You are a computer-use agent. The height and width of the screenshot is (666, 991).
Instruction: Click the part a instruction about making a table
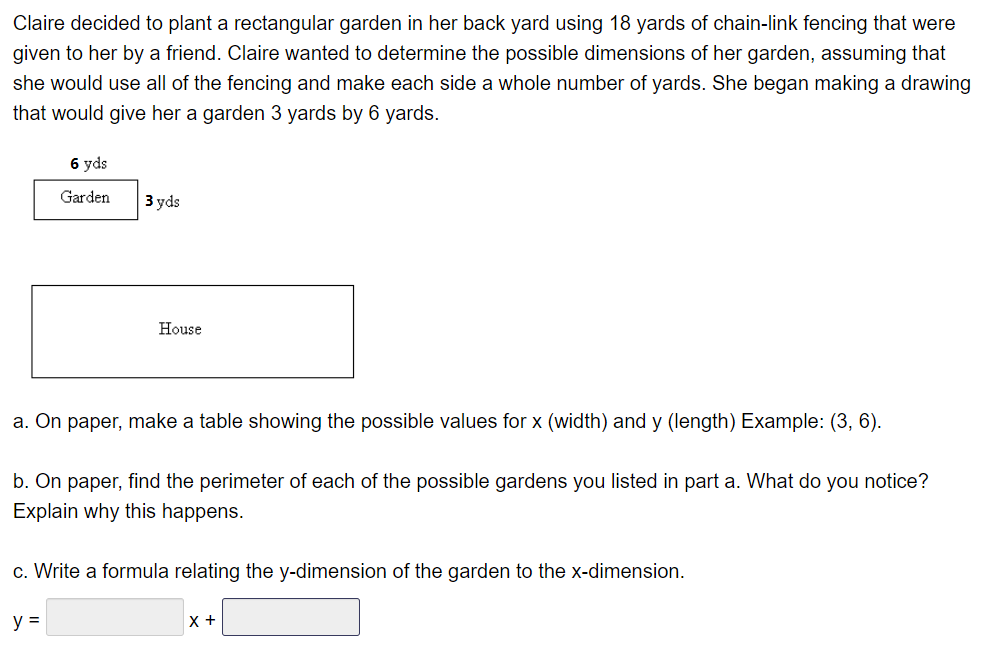pyautogui.click(x=447, y=421)
